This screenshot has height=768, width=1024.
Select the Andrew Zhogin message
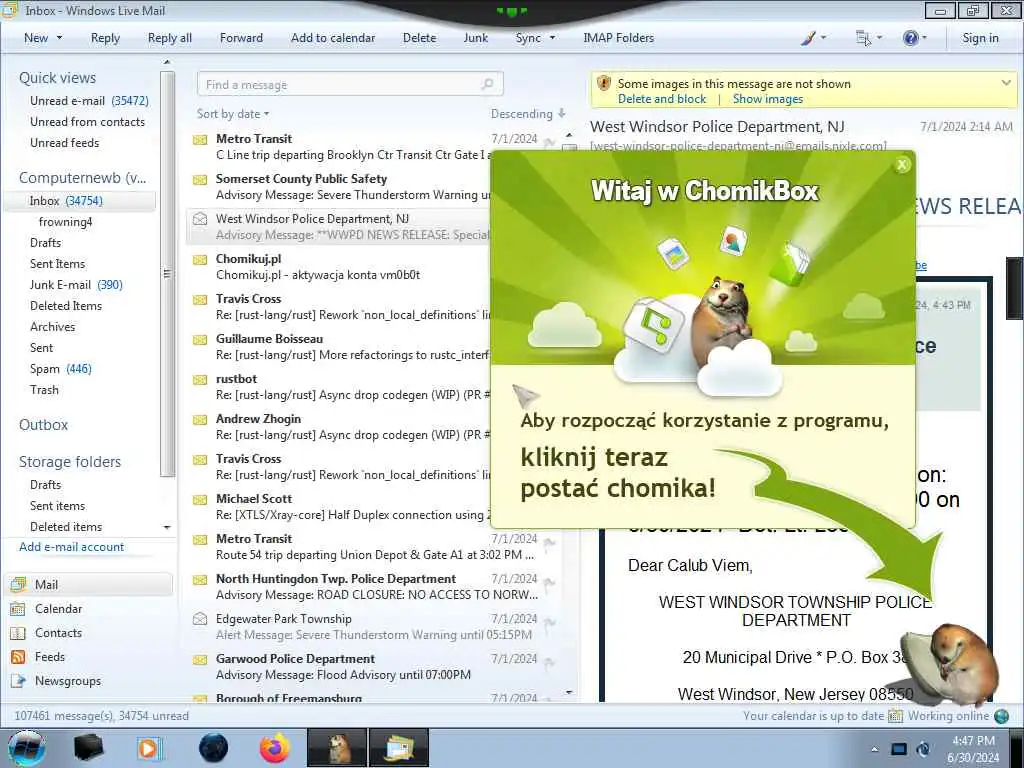[x=338, y=426]
